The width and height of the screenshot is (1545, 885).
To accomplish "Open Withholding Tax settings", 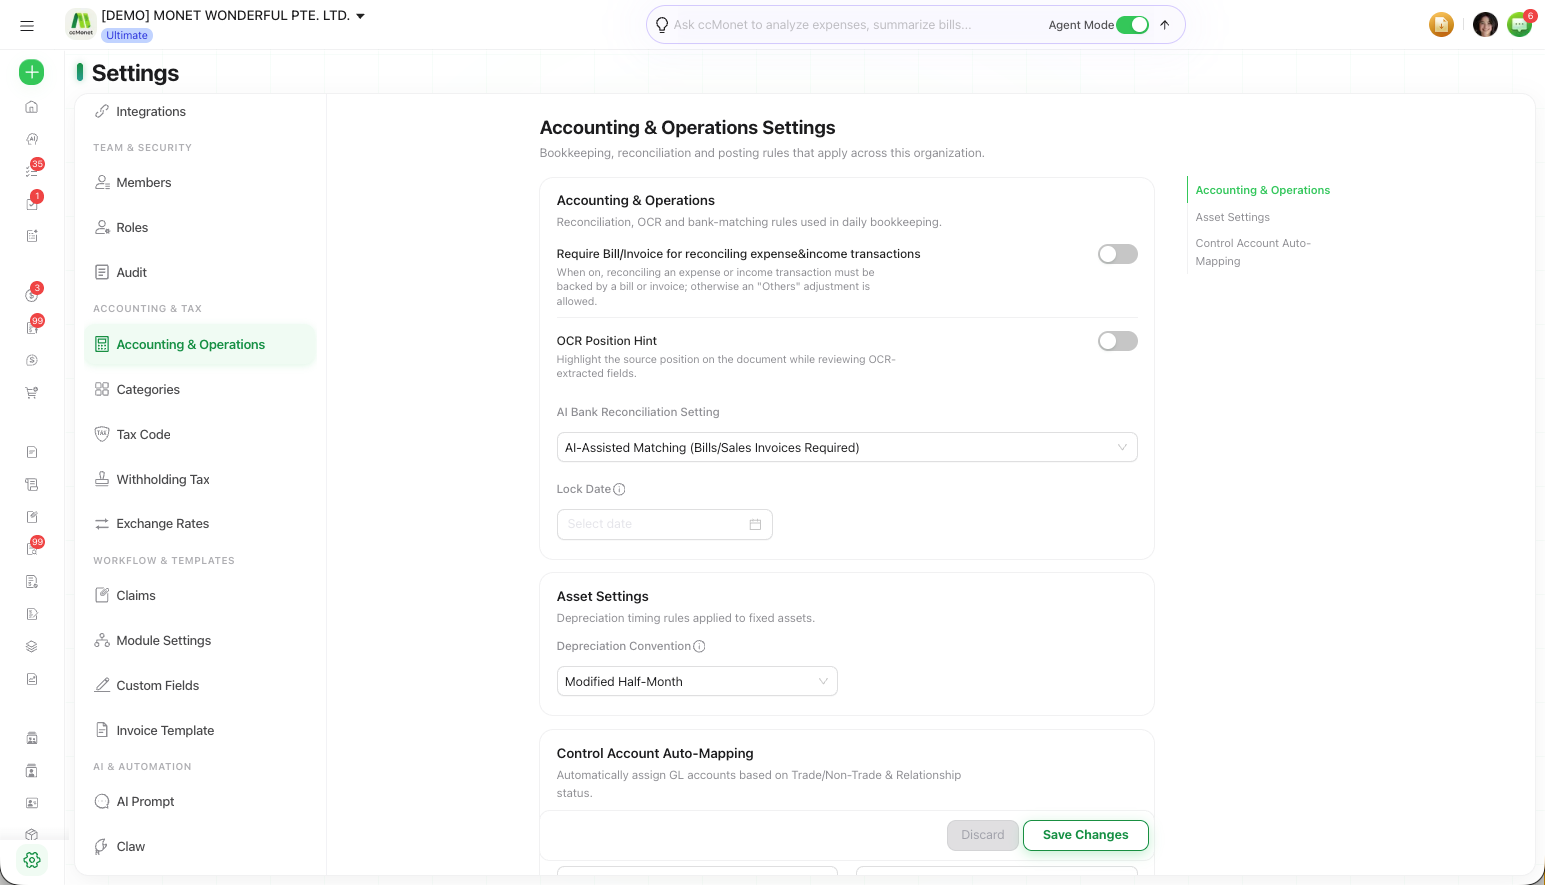I will [x=200, y=479].
